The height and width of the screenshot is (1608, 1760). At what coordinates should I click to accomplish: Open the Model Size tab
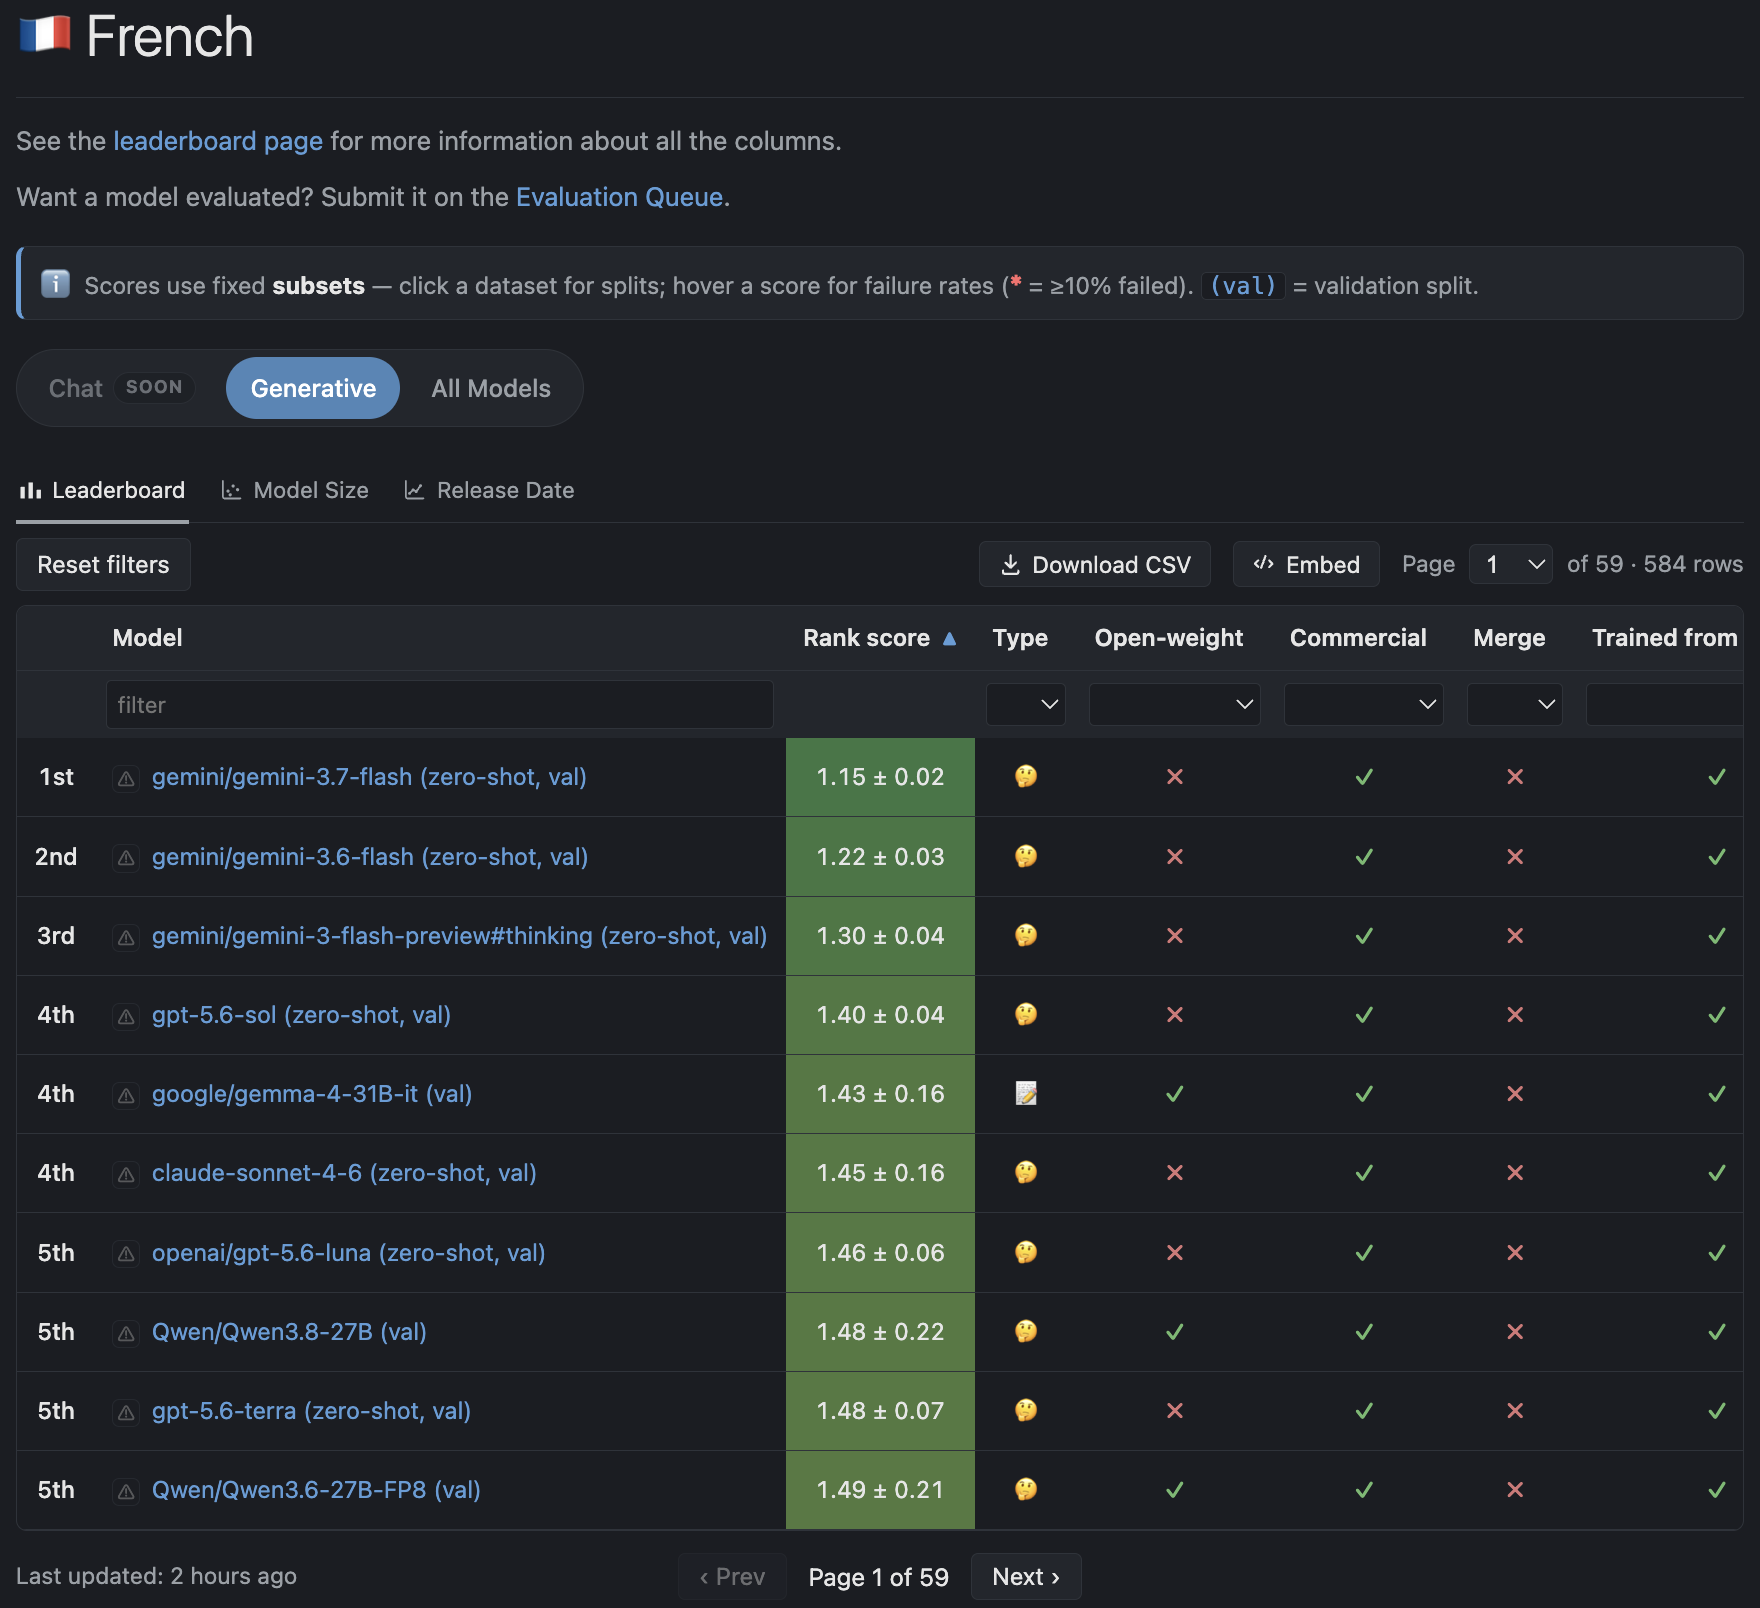[x=295, y=490]
